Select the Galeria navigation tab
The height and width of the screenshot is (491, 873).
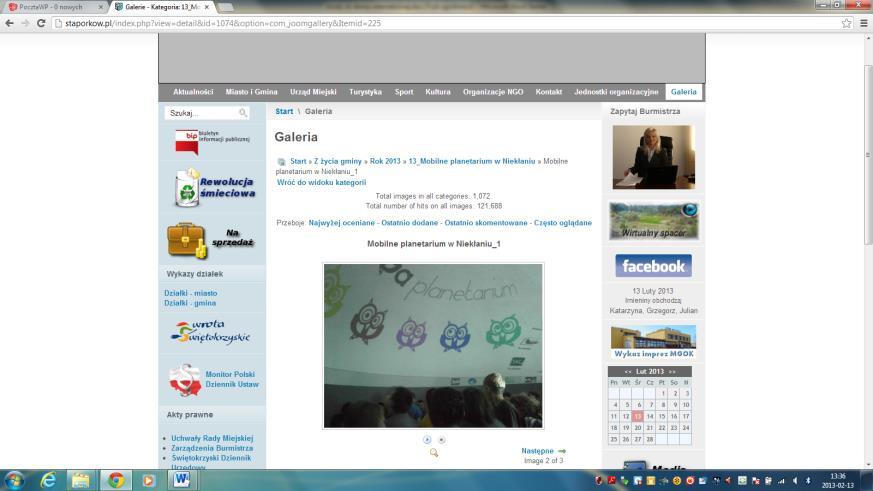click(x=684, y=92)
